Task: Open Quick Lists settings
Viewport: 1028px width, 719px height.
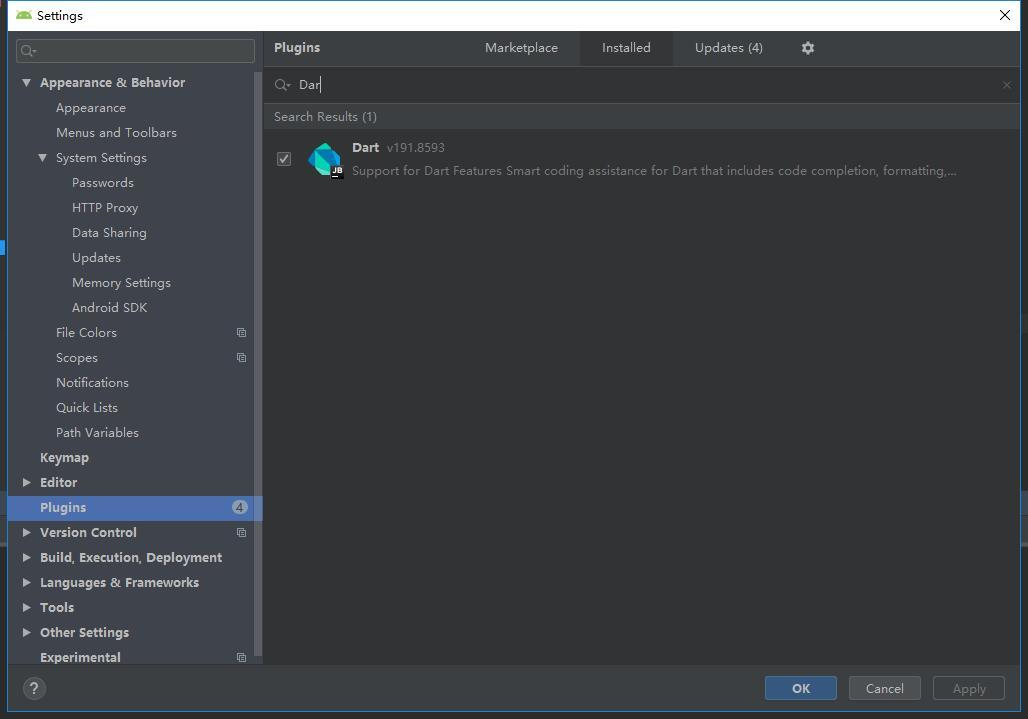Action: pos(87,408)
